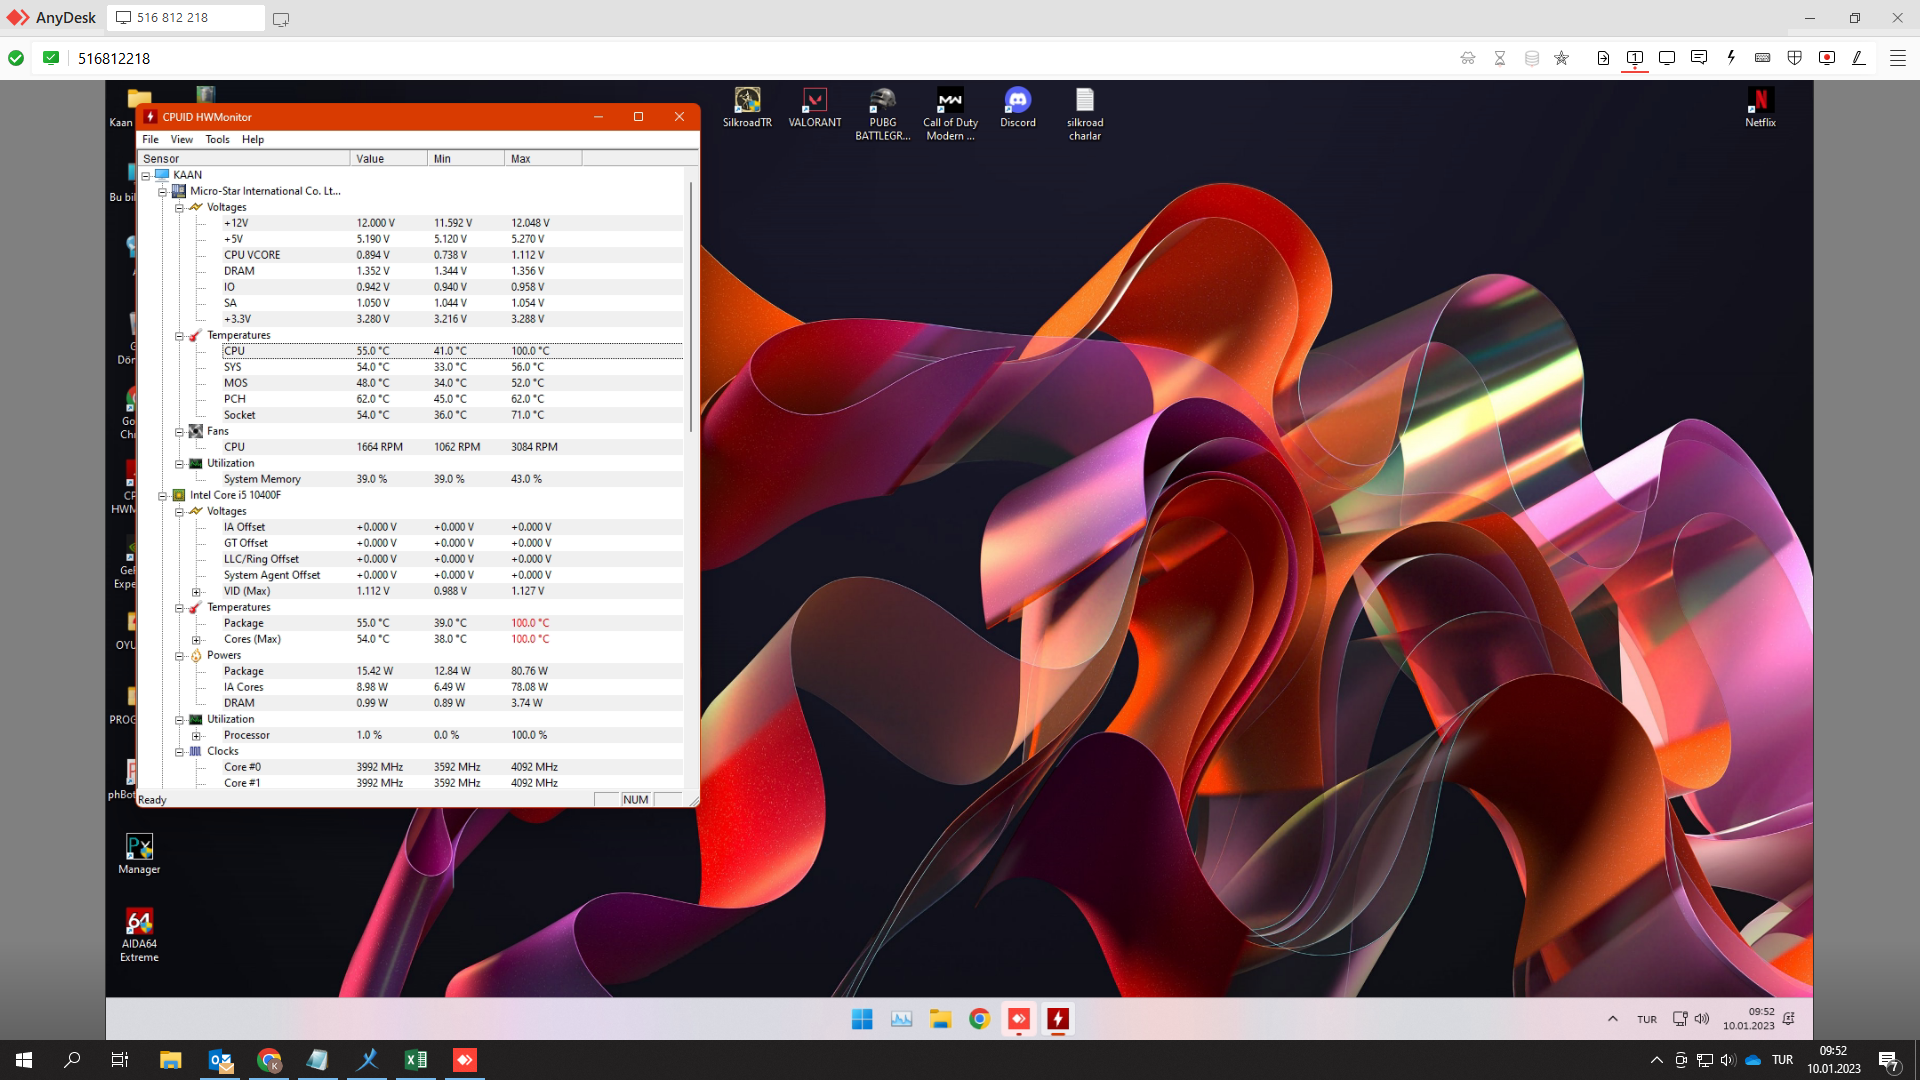Screen dimensions: 1920x1080
Task: Collapse the Clocks group
Action: (x=179, y=751)
